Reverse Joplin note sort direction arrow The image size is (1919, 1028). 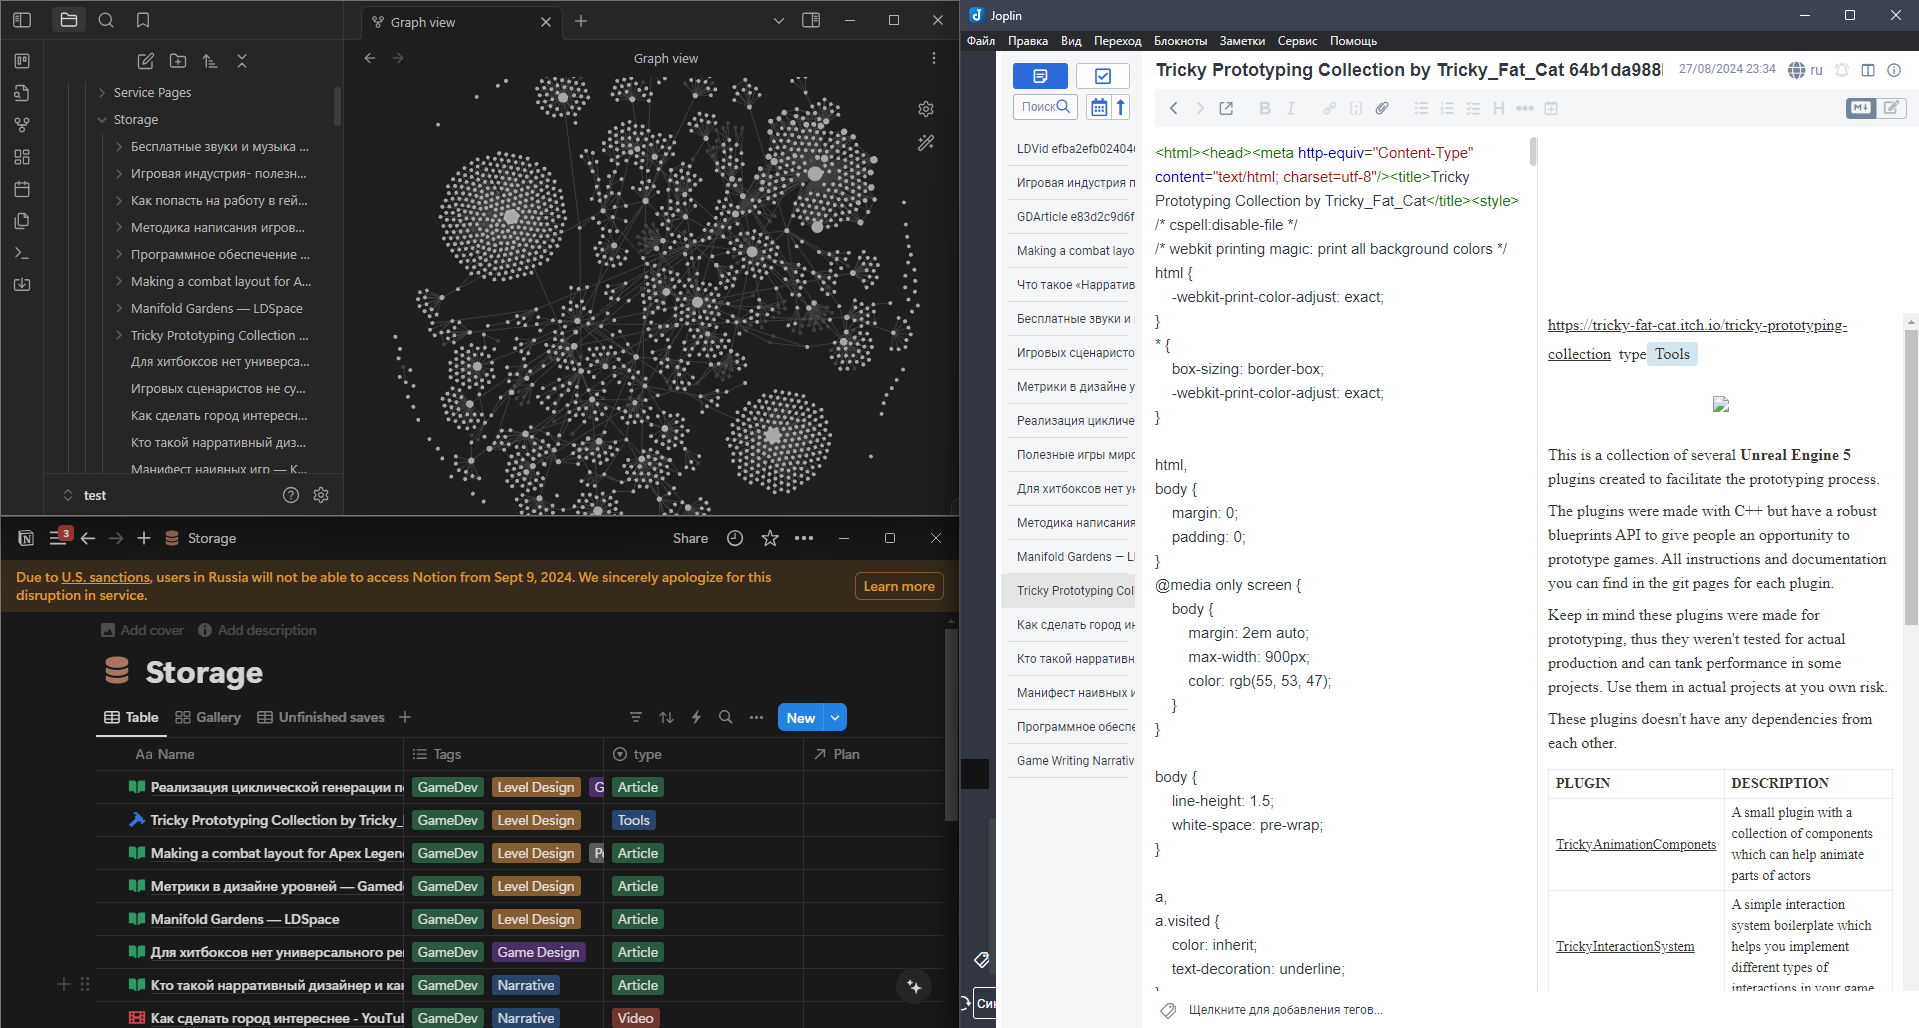[x=1121, y=107]
